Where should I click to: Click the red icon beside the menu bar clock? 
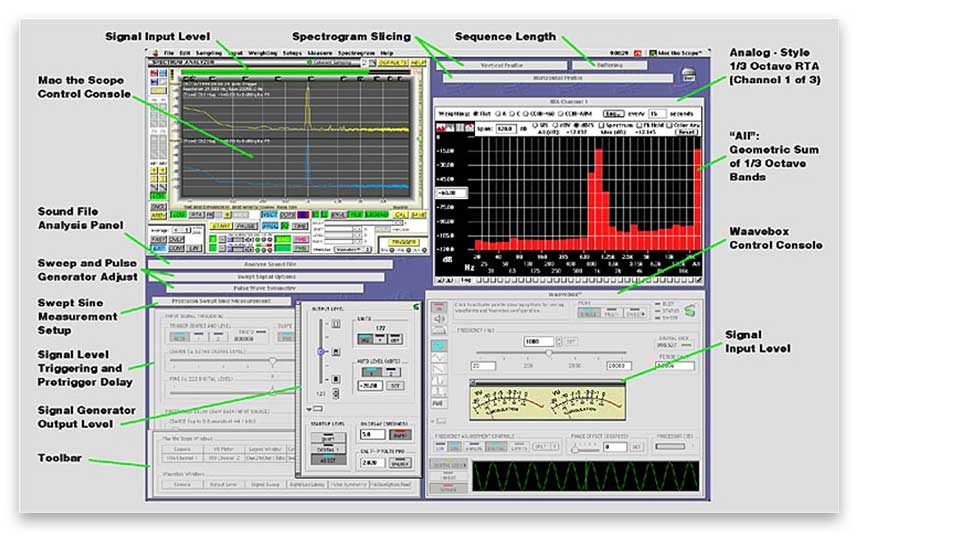(637, 53)
